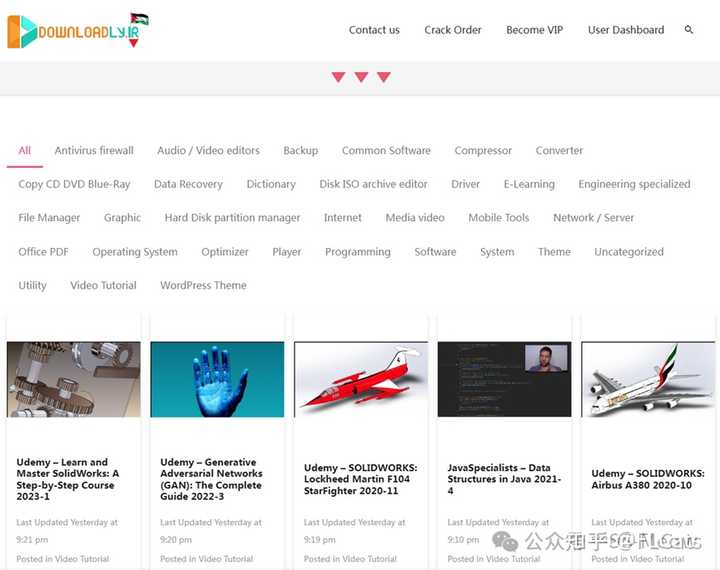Filter by Copy CD DVD Blue-Ray

(x=74, y=184)
